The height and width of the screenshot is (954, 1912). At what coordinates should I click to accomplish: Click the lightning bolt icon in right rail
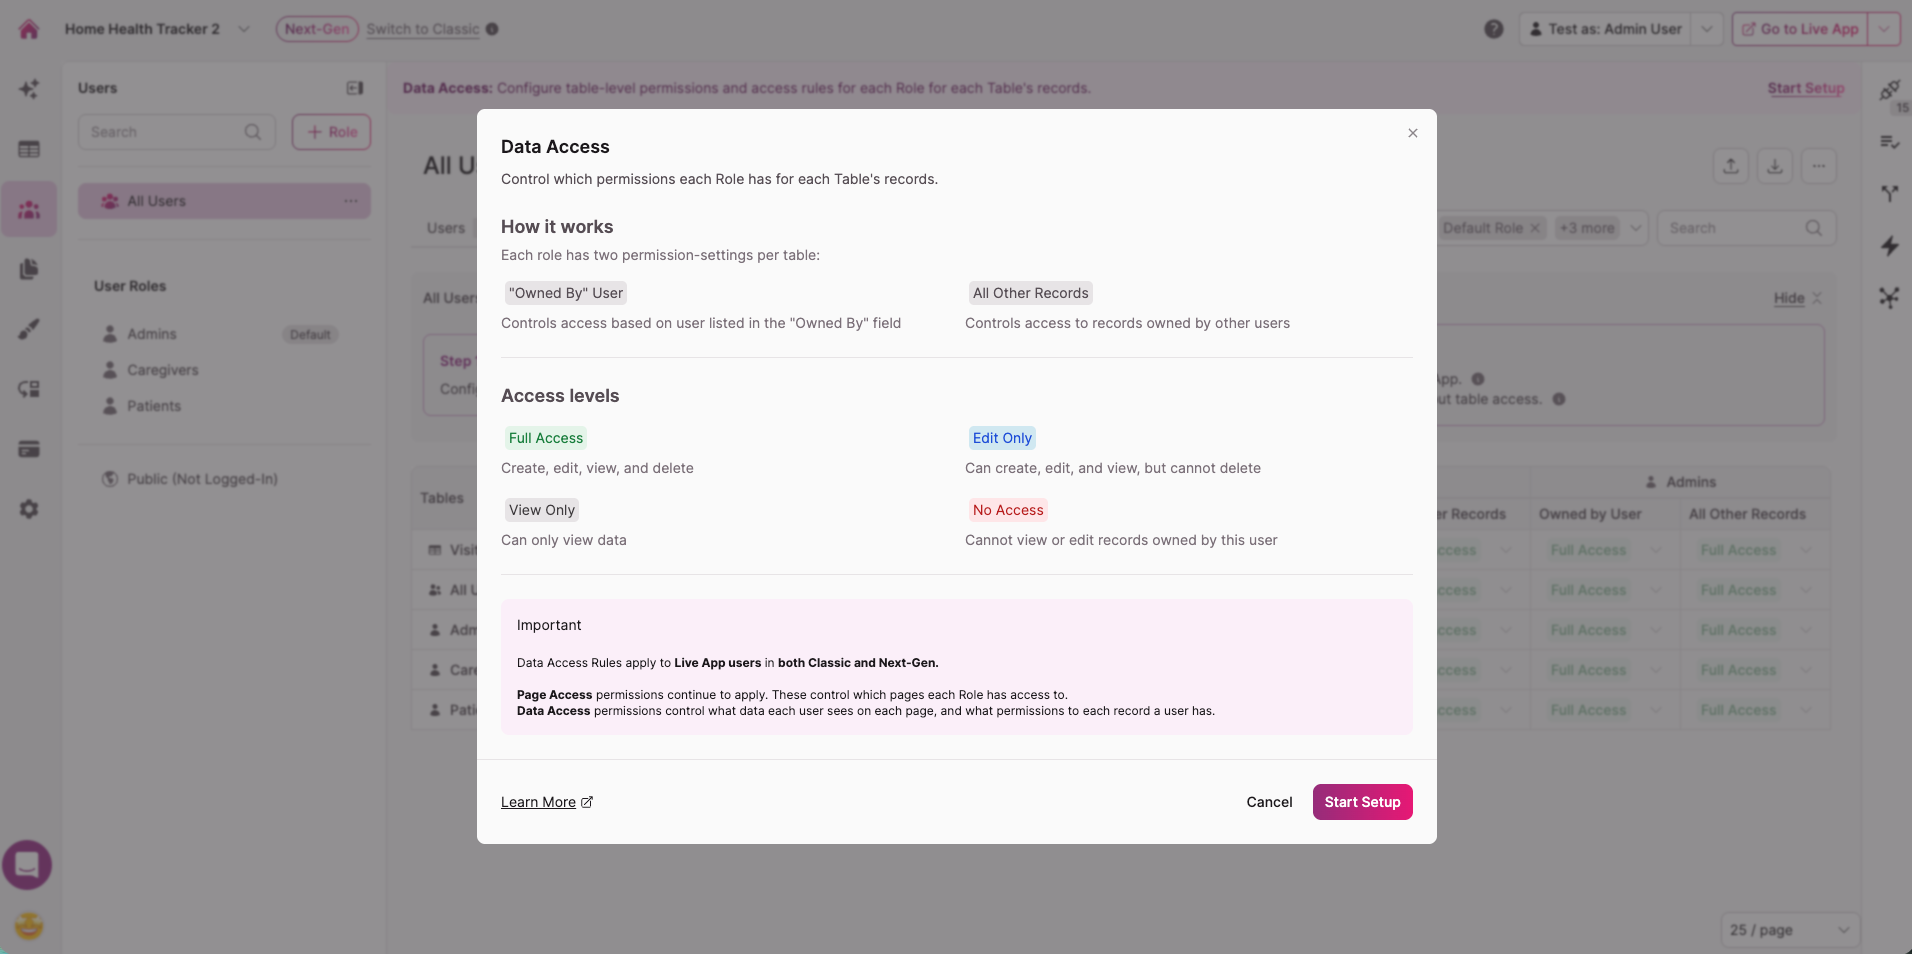click(x=1889, y=246)
